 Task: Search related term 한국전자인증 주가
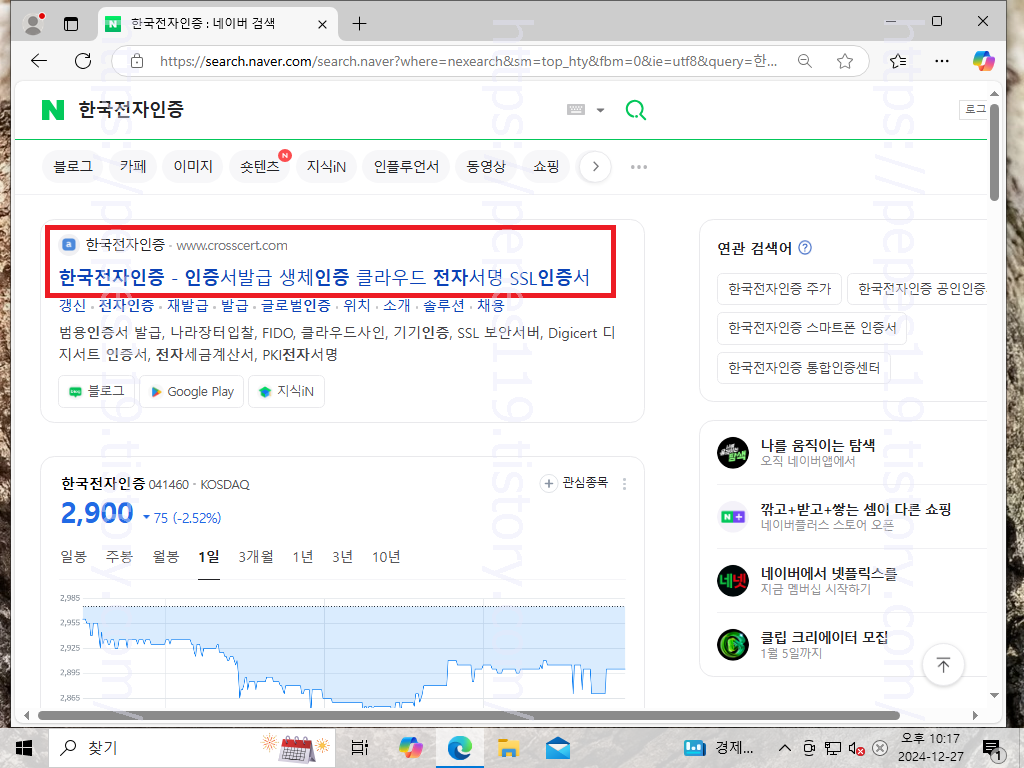point(780,289)
